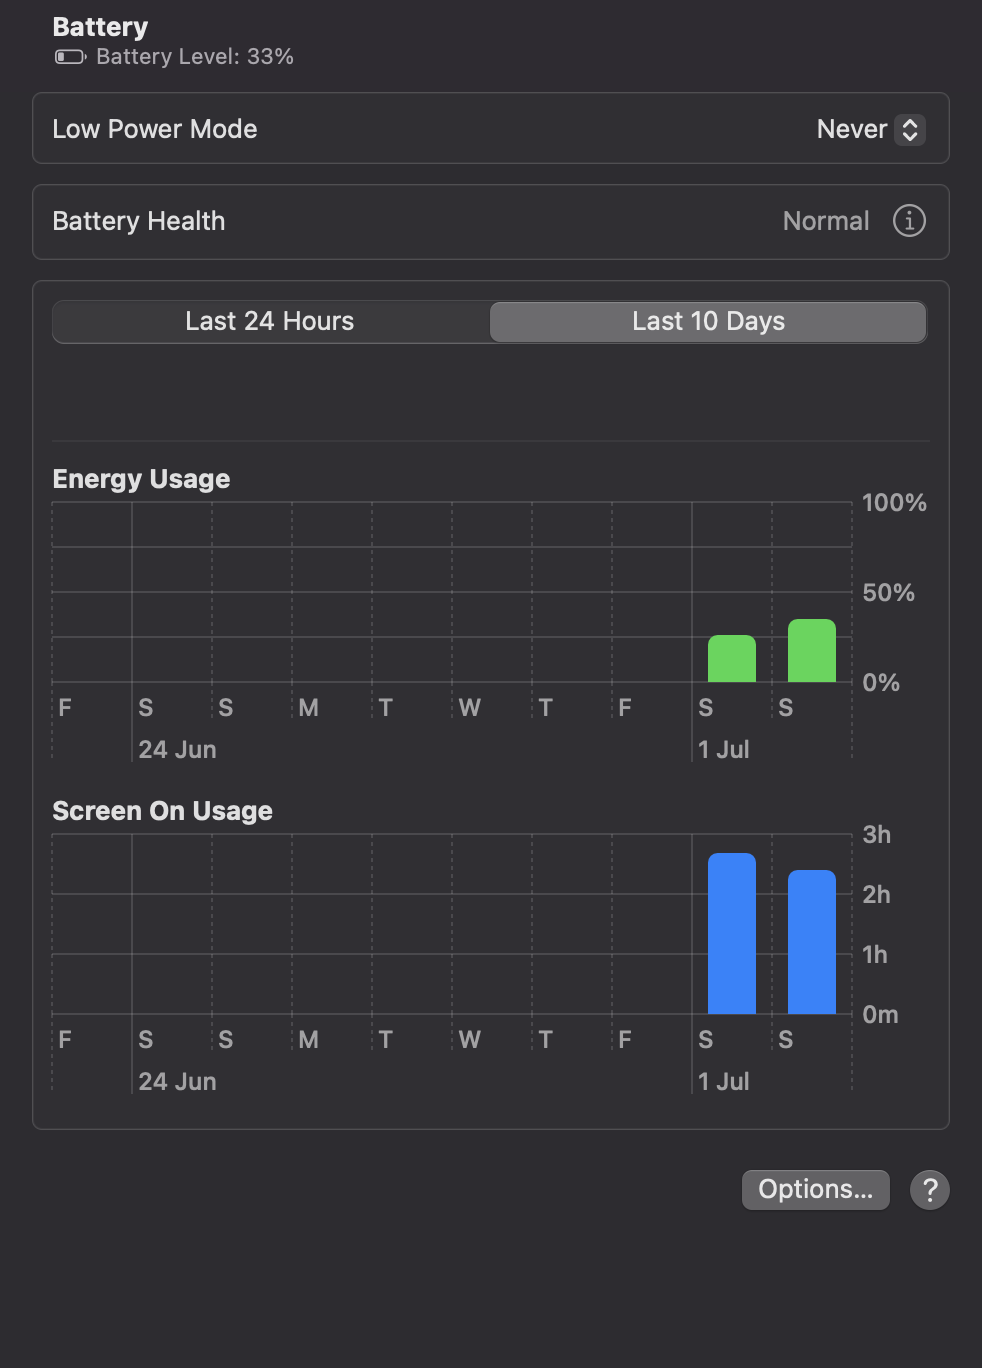Click the 1 Jul label under Energy Usage
Screen dimensions: 982x1368
point(723,750)
